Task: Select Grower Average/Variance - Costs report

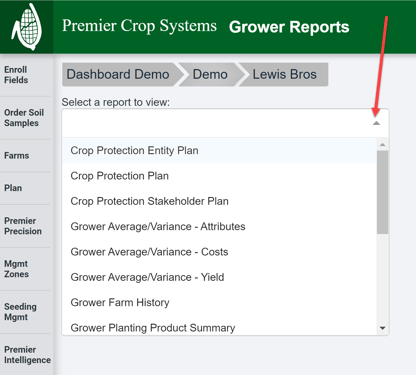Action: click(x=219, y=252)
